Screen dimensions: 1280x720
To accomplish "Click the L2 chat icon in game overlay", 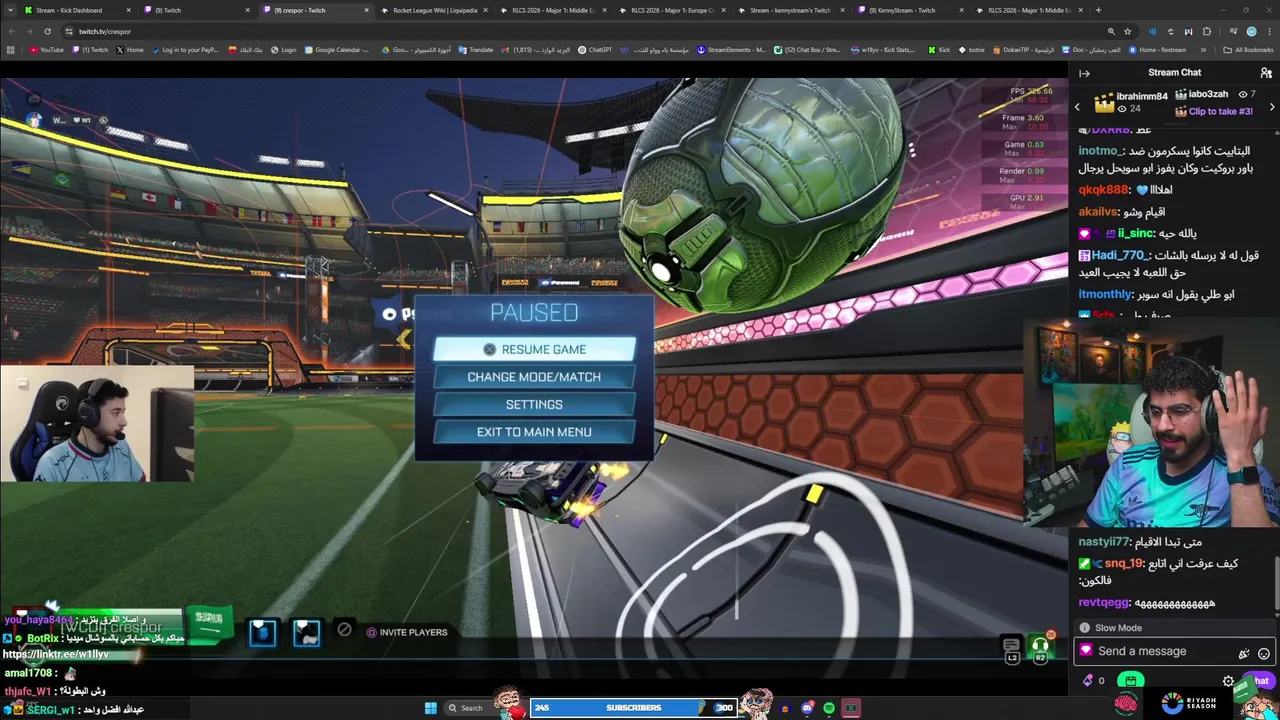I will tap(1011, 648).
